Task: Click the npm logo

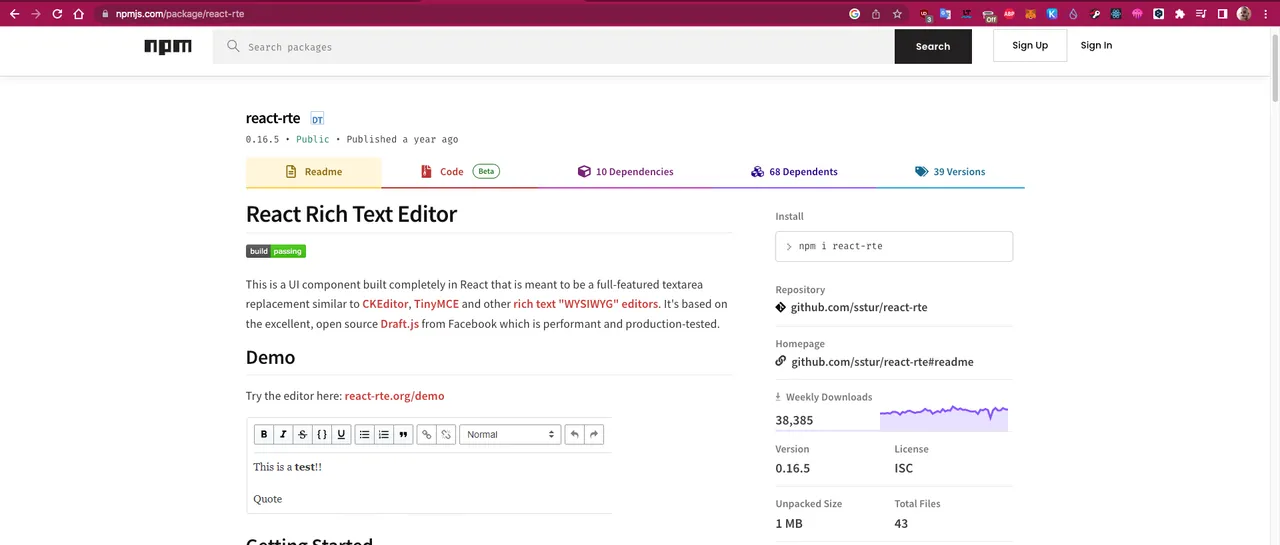Action: pos(168,46)
